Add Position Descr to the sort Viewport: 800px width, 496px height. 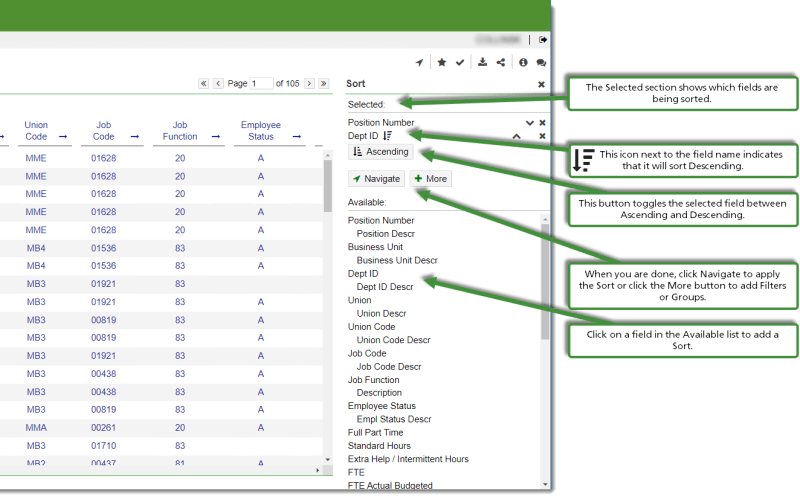click(386, 234)
